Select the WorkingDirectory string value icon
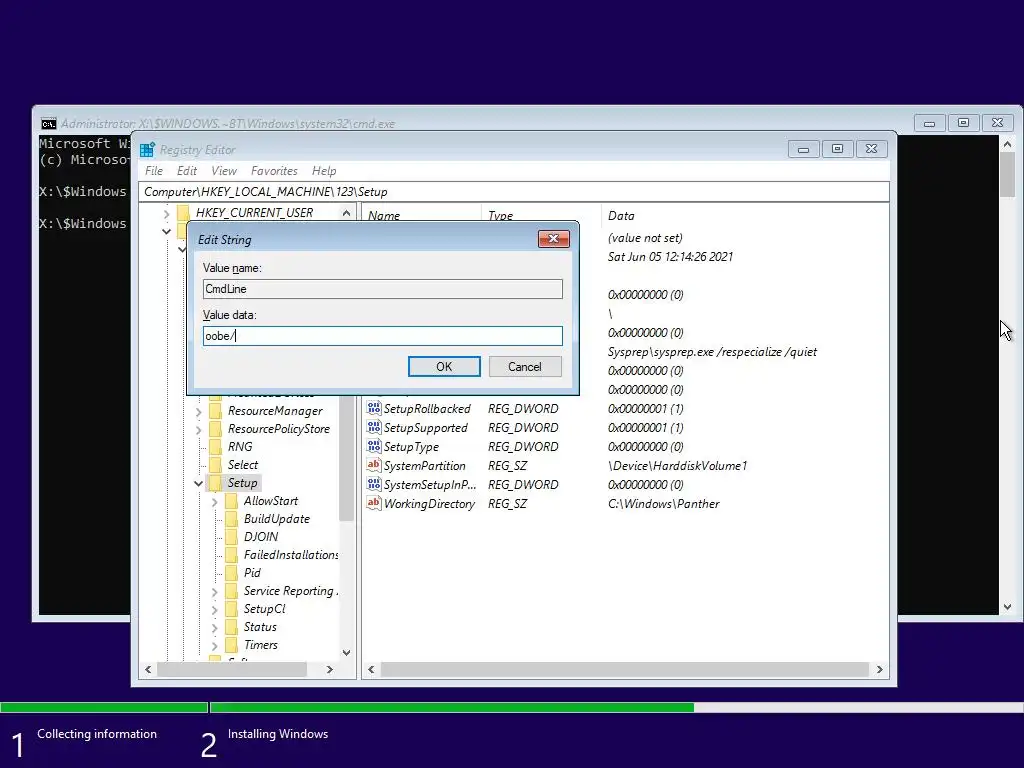 374,503
